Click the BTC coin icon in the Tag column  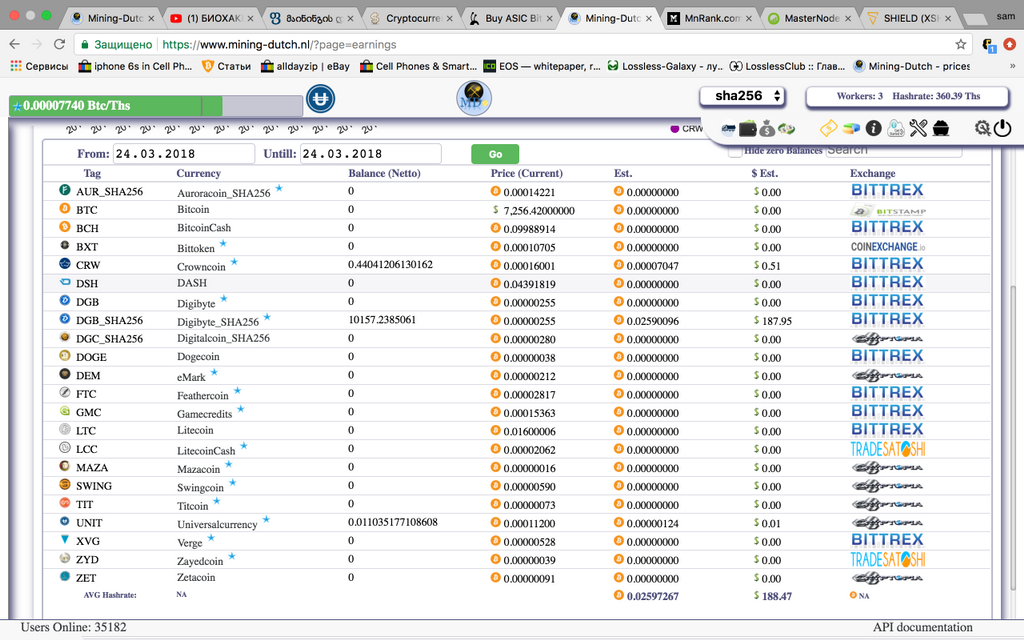pyautogui.click(x=65, y=208)
